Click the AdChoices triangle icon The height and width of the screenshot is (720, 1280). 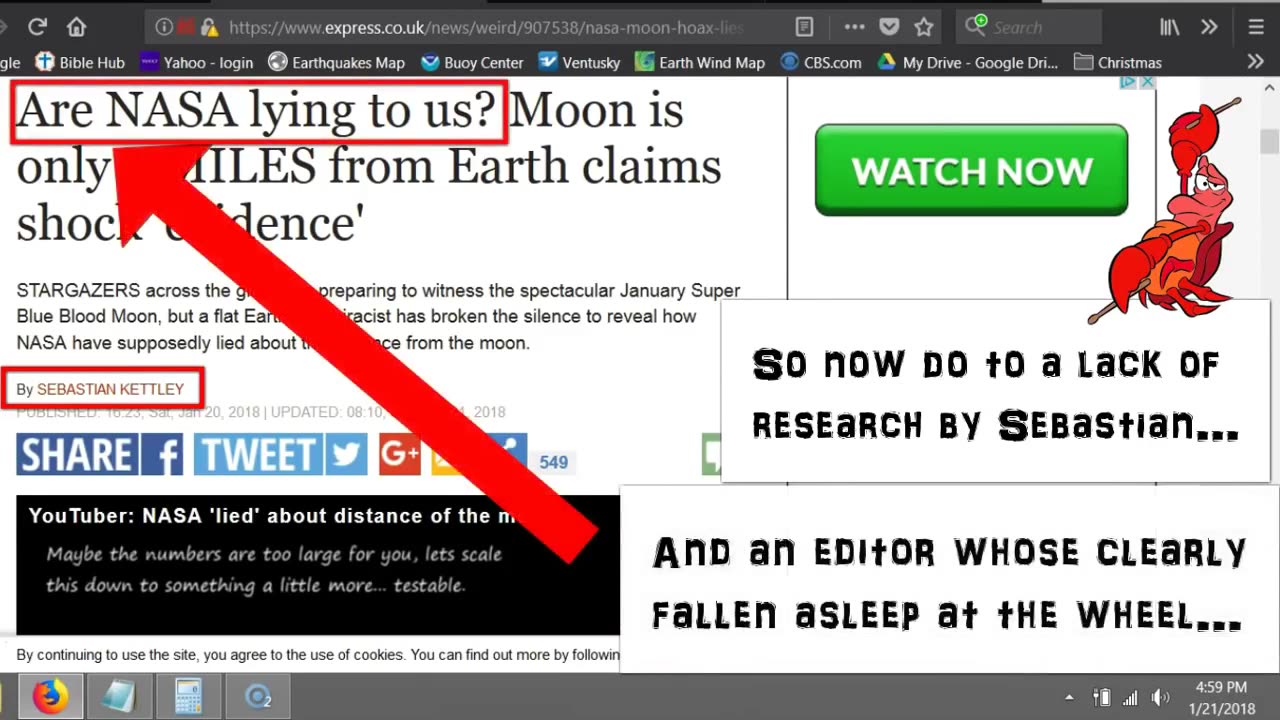(1128, 82)
